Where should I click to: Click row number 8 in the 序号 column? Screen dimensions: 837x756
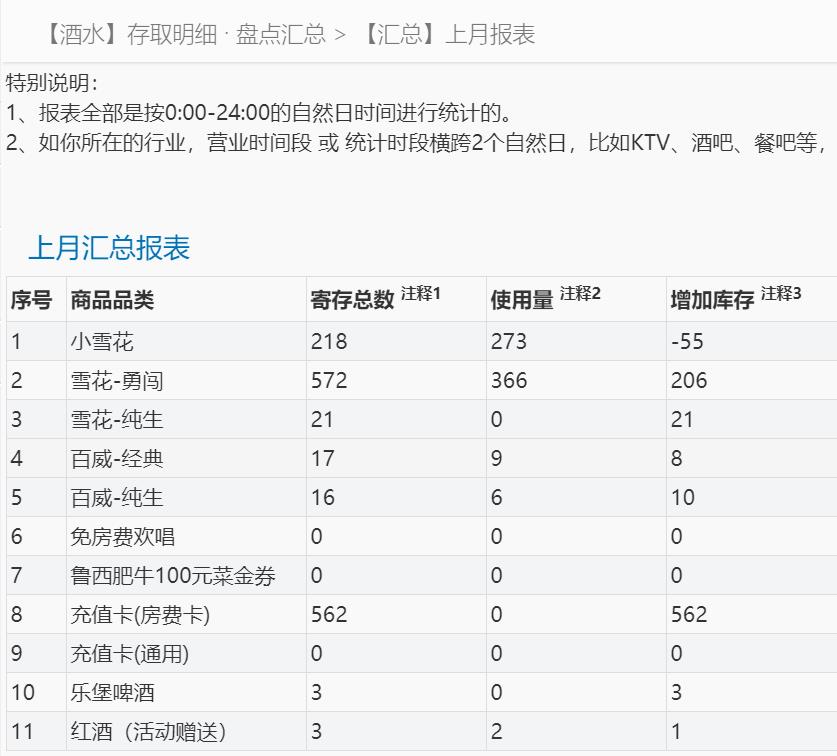17,615
